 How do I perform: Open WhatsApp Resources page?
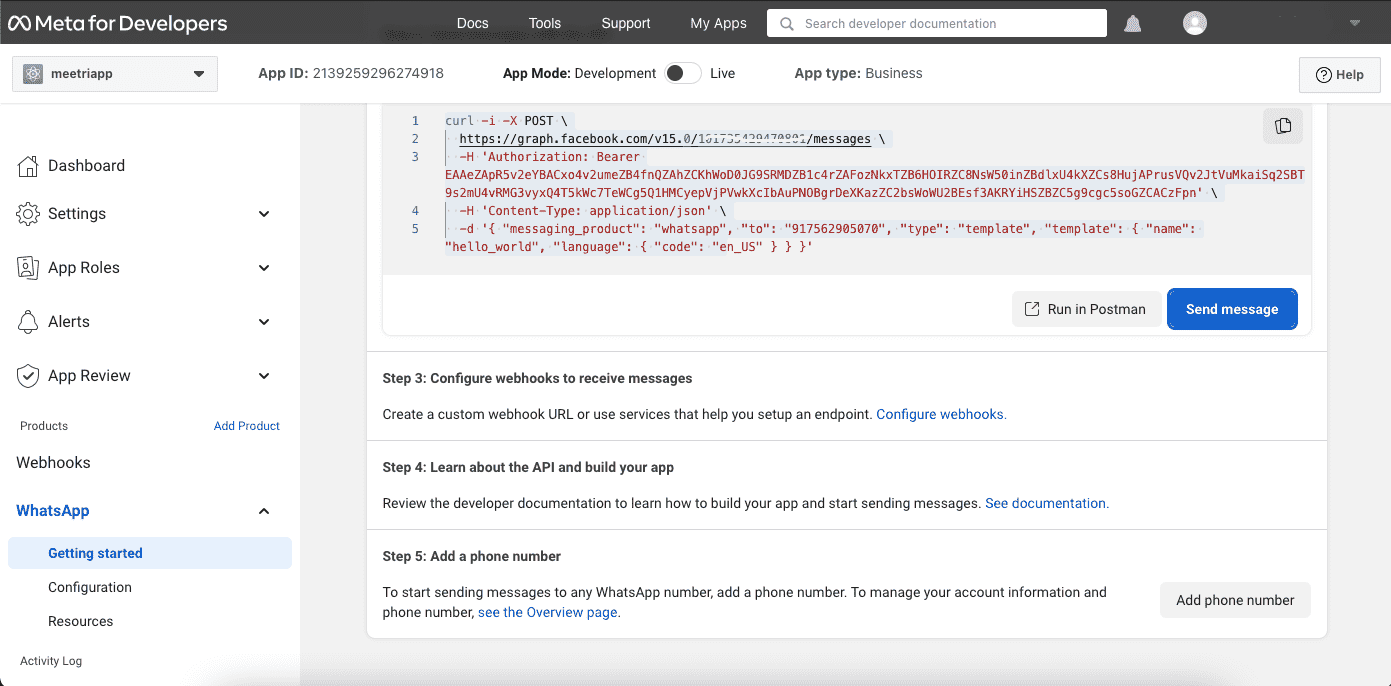[81, 621]
